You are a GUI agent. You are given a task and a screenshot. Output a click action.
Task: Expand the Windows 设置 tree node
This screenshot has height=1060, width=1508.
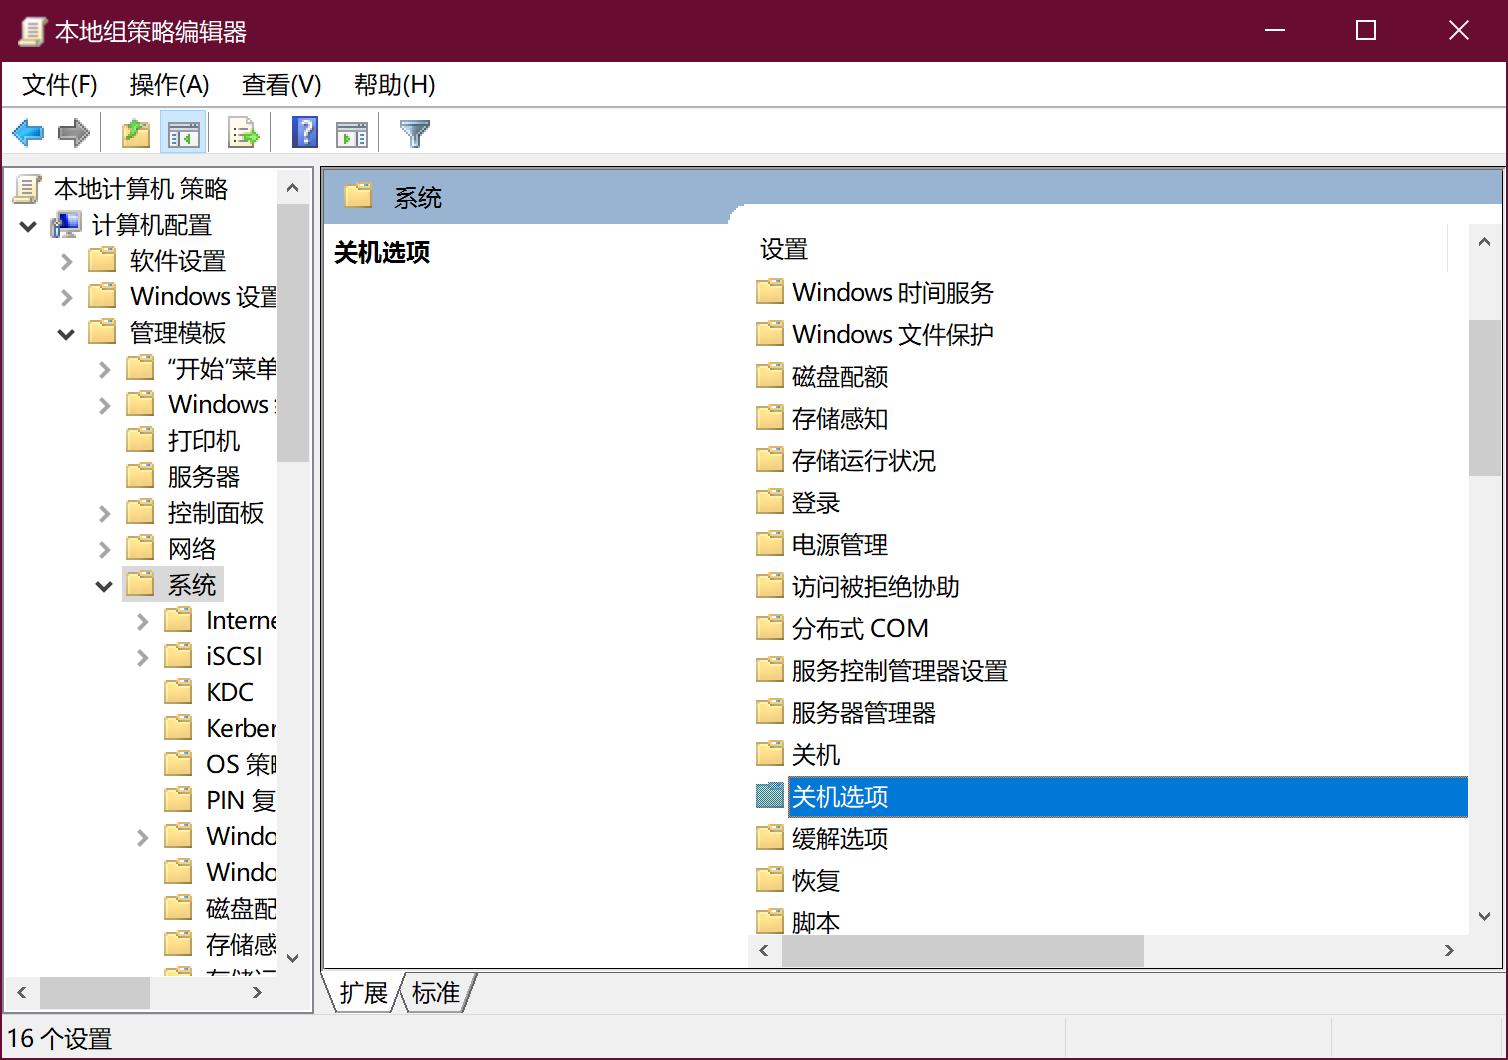coord(66,296)
